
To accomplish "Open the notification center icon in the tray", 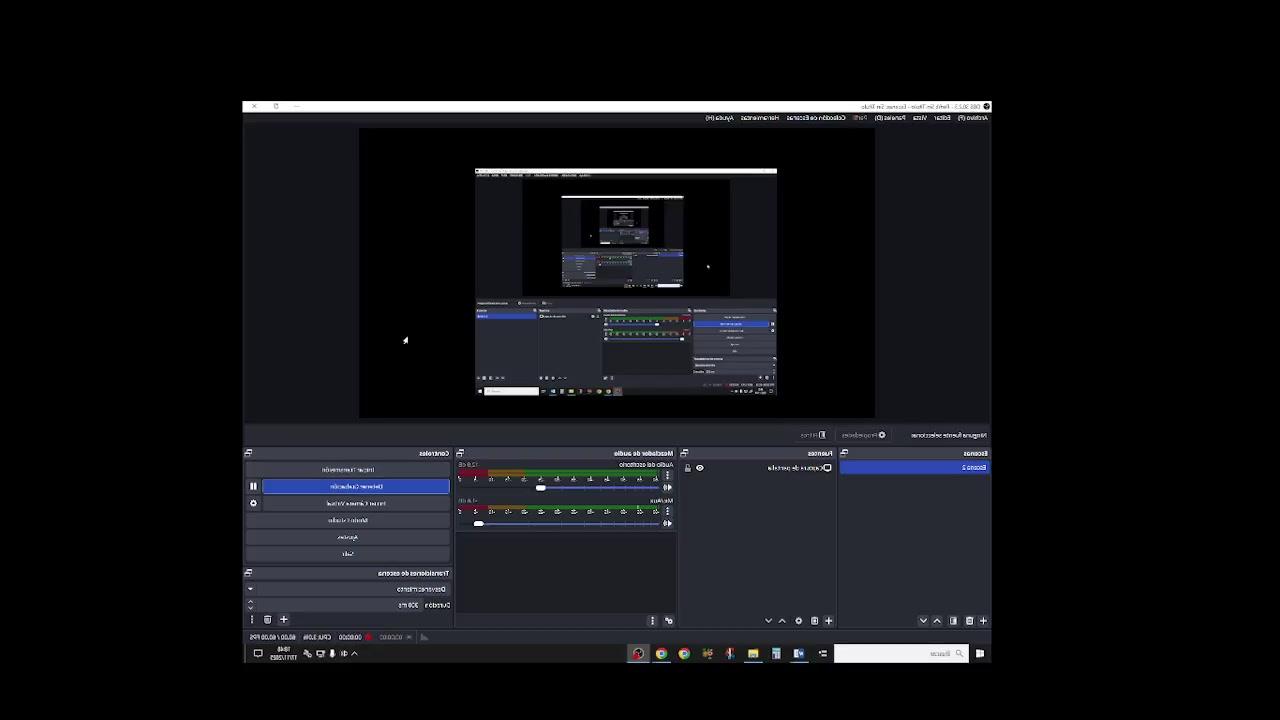I will 258,653.
